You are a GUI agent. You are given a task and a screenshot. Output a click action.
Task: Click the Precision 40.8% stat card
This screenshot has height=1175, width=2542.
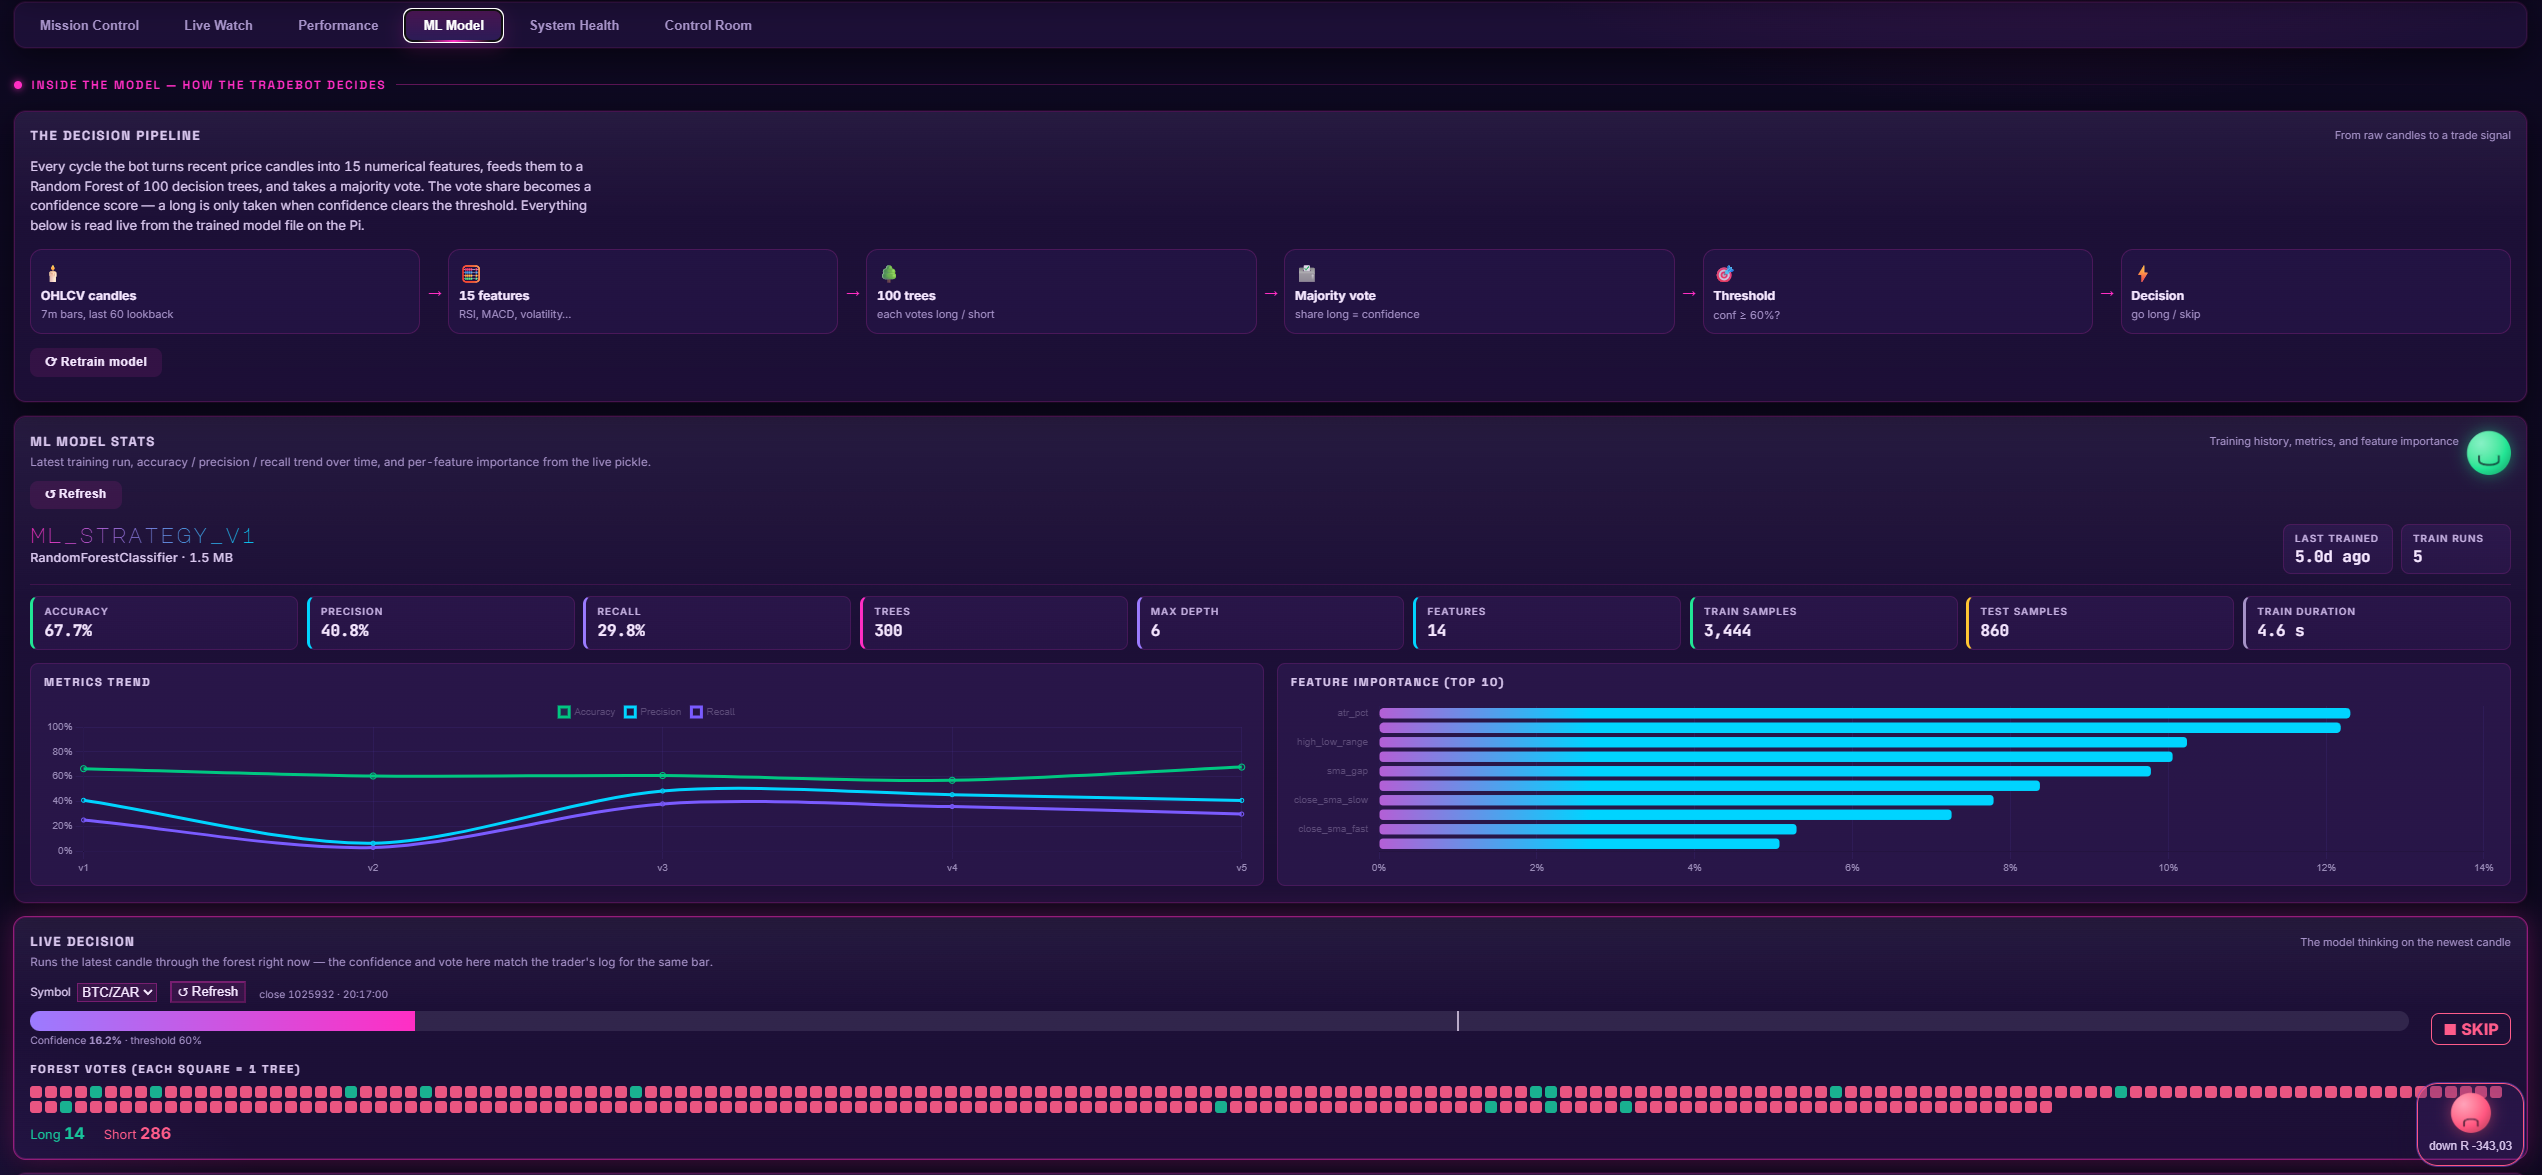click(x=440, y=622)
